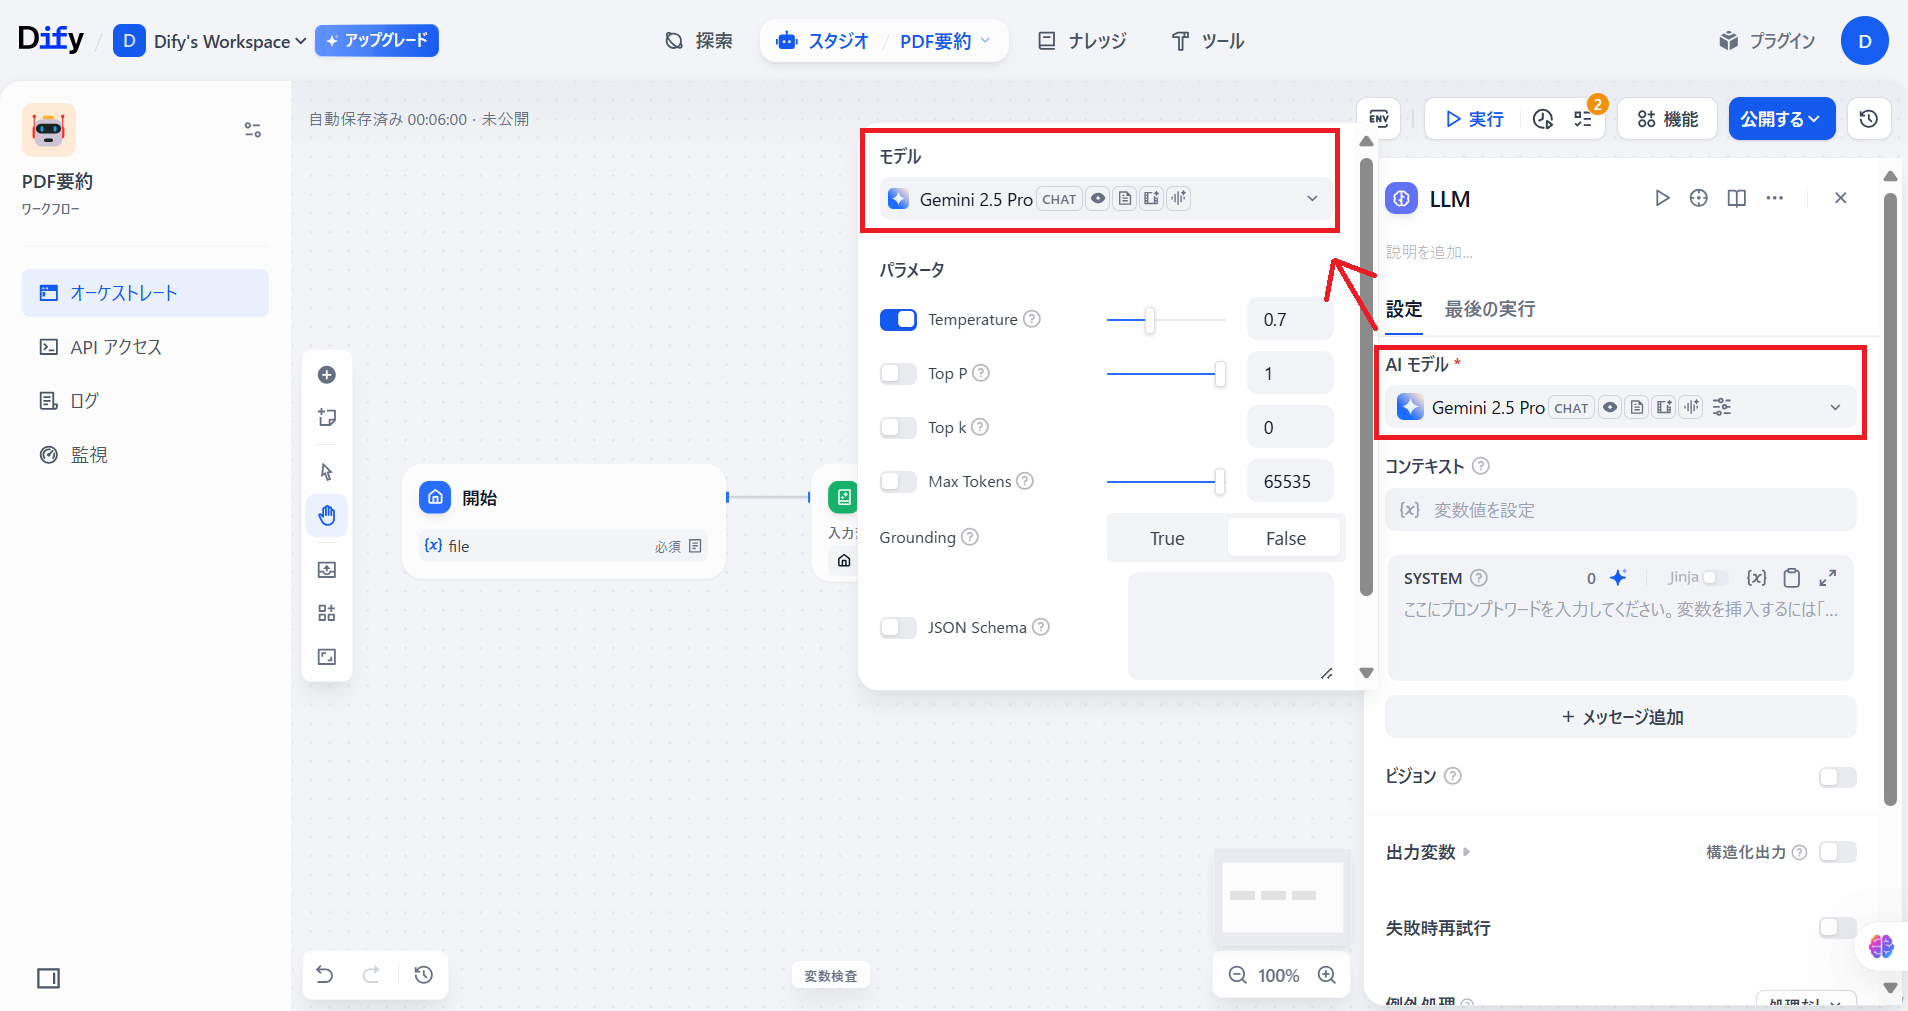Zoom in the canvas with plus magnifier
The image size is (1908, 1011).
1327,975
